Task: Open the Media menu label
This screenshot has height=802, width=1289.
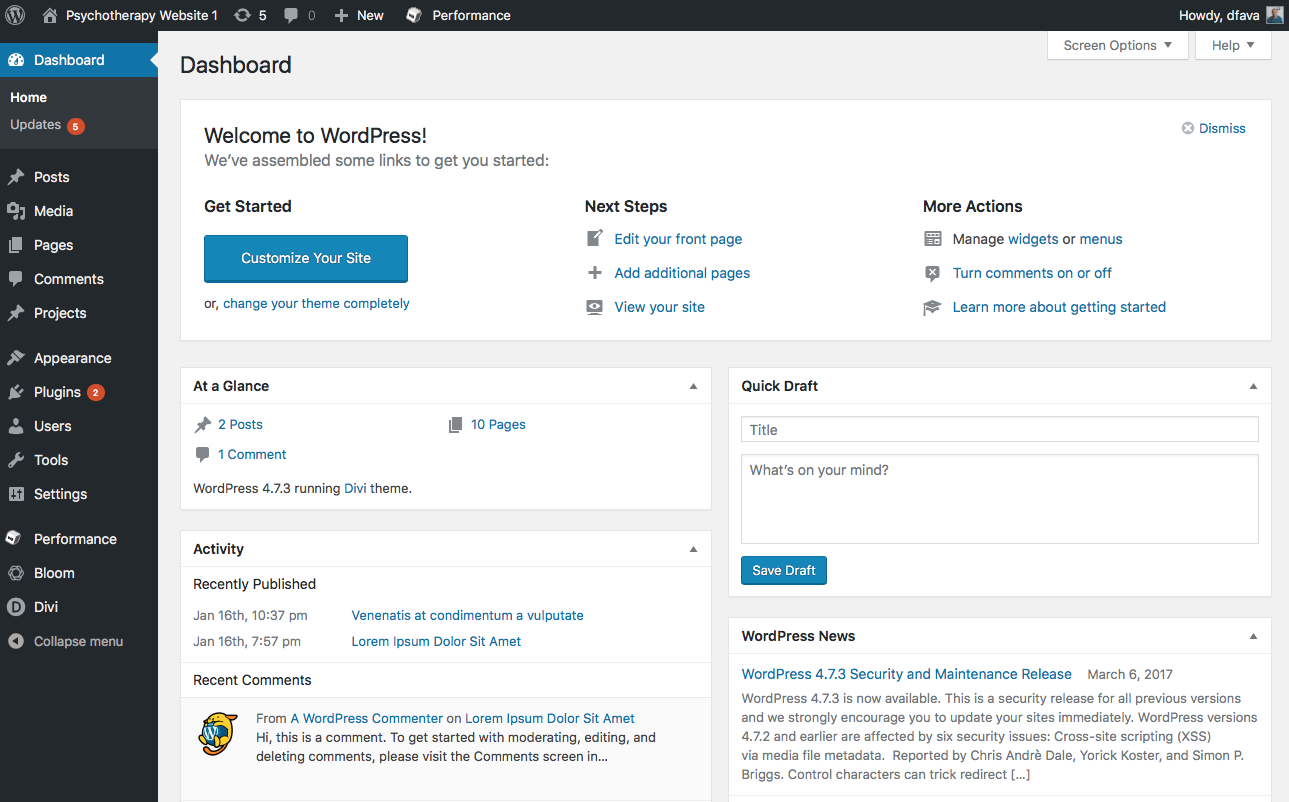Action: (53, 211)
